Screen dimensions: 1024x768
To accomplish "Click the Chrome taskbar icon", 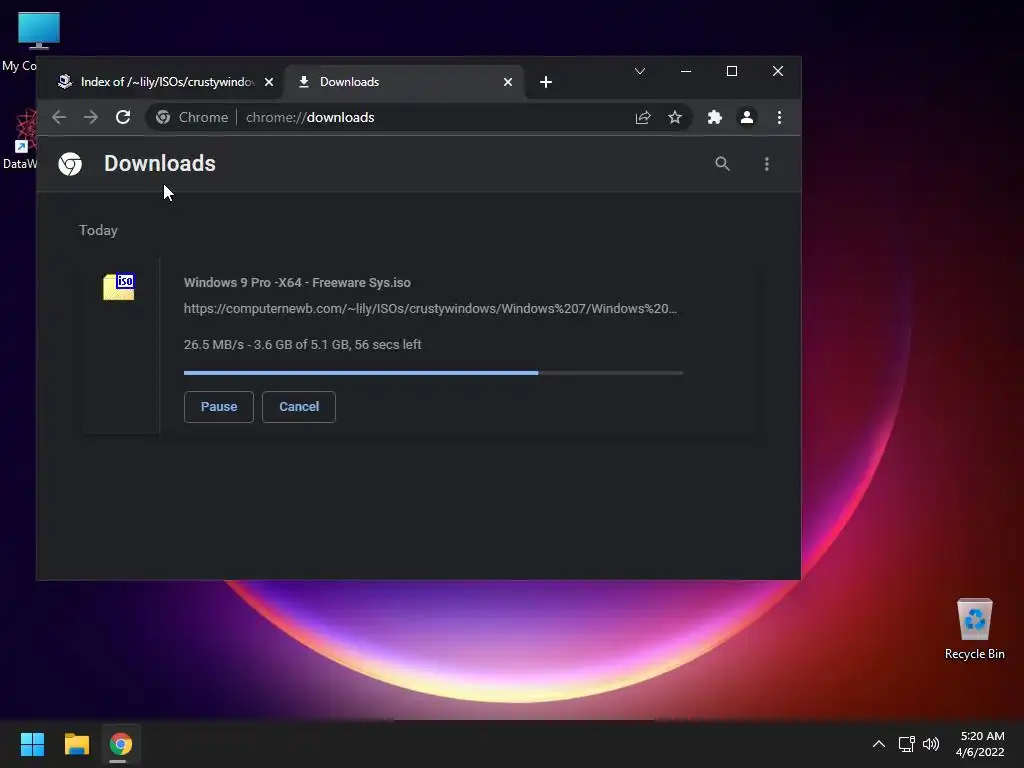I will click(121, 744).
